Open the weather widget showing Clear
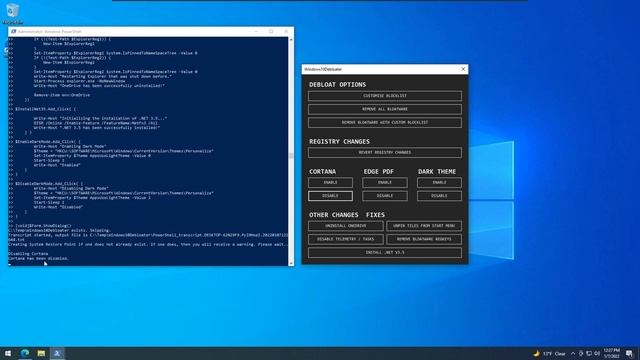This screenshot has height=360, width=640. [x=550, y=353]
